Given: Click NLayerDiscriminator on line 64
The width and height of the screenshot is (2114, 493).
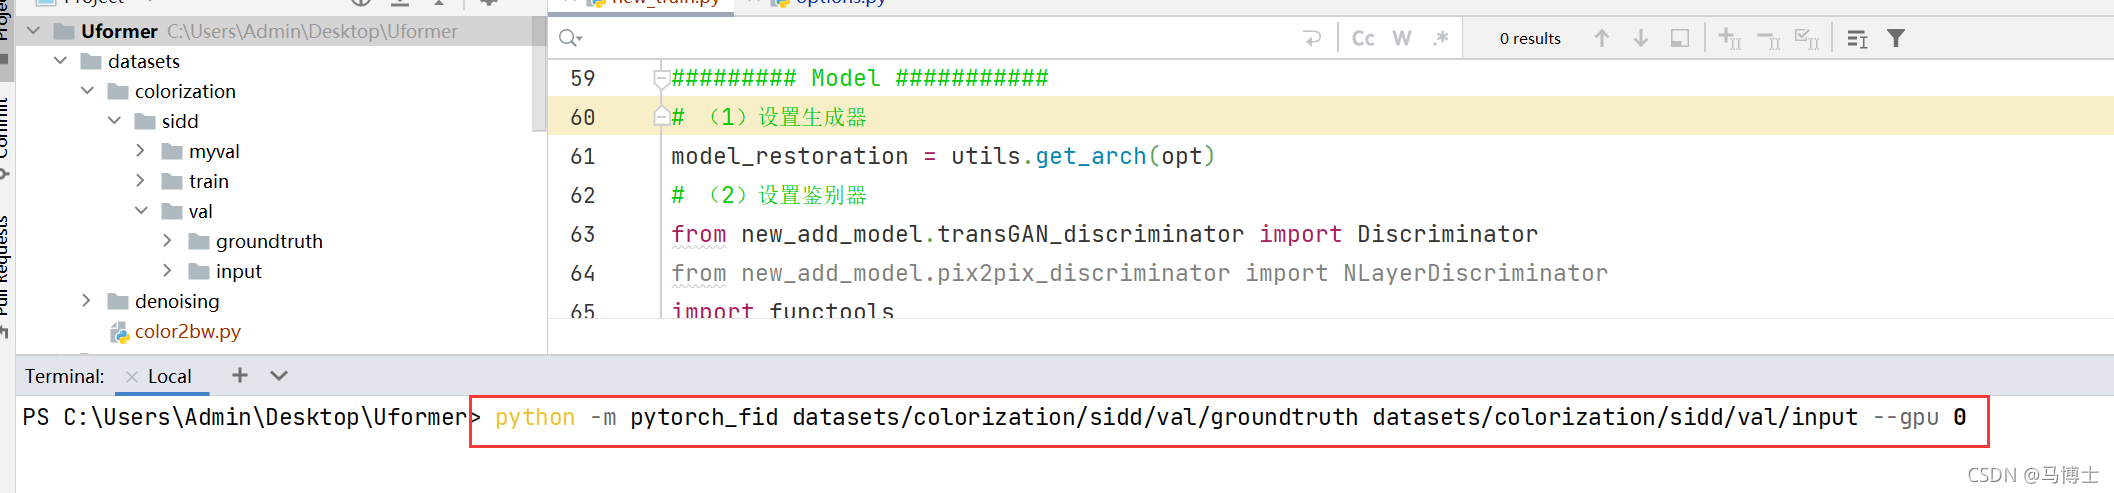Looking at the screenshot, I should [1475, 273].
